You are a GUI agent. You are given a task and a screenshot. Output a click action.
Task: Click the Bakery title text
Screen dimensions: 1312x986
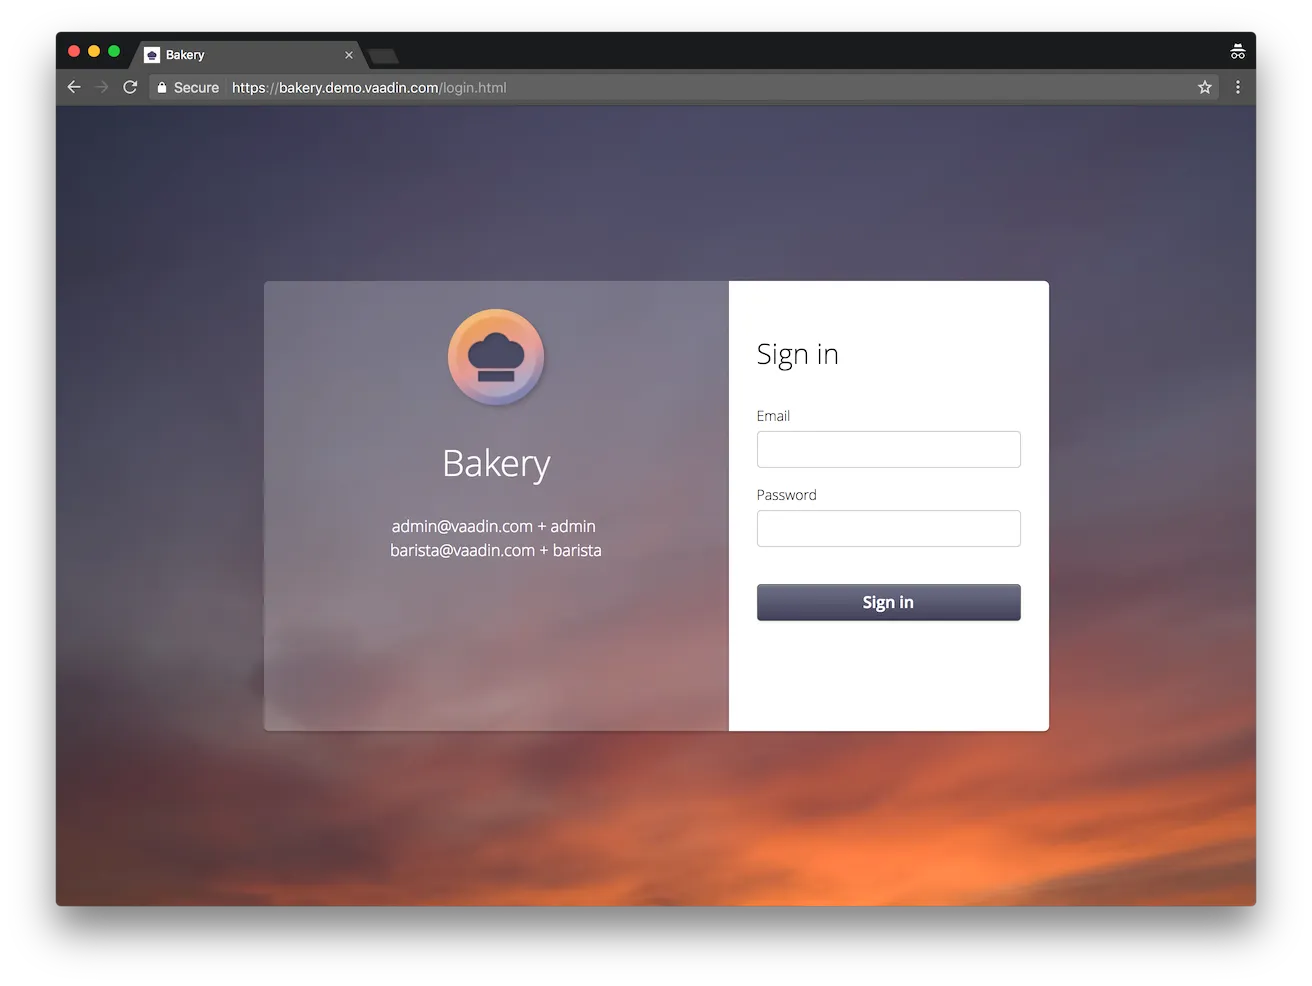[x=496, y=464]
